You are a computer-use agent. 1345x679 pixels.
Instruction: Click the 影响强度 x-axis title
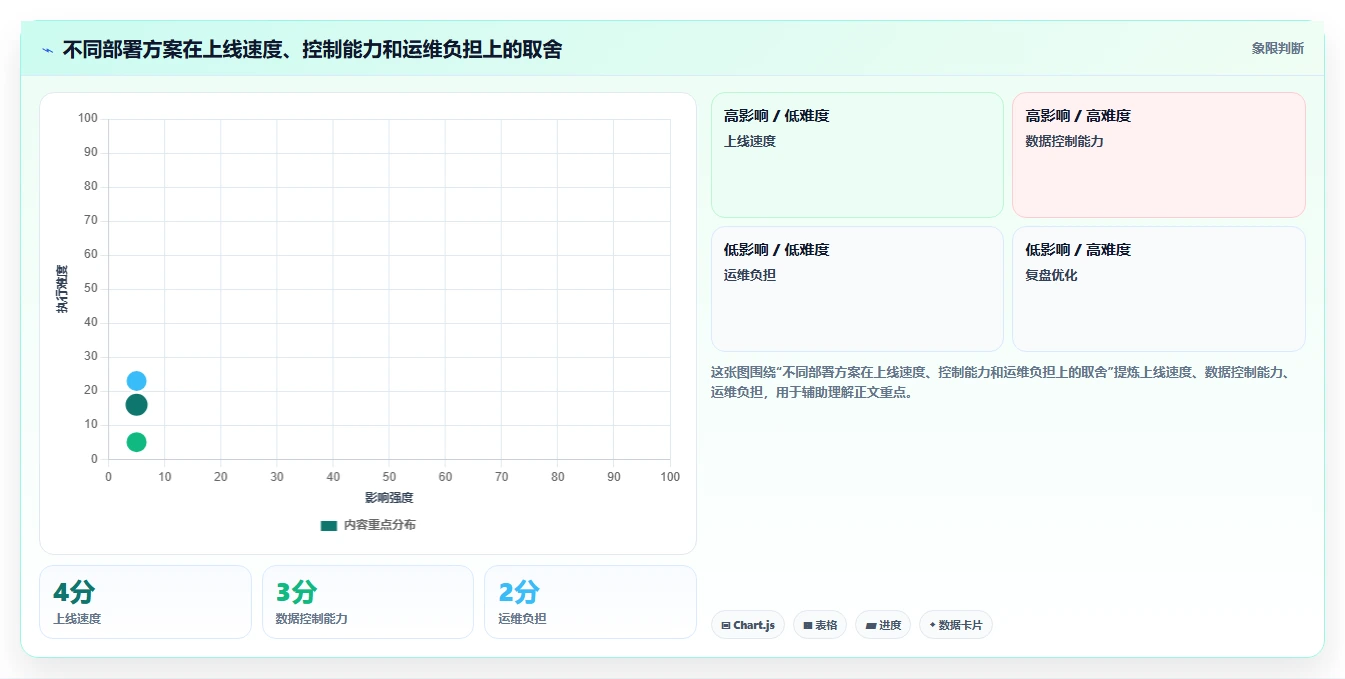(389, 498)
